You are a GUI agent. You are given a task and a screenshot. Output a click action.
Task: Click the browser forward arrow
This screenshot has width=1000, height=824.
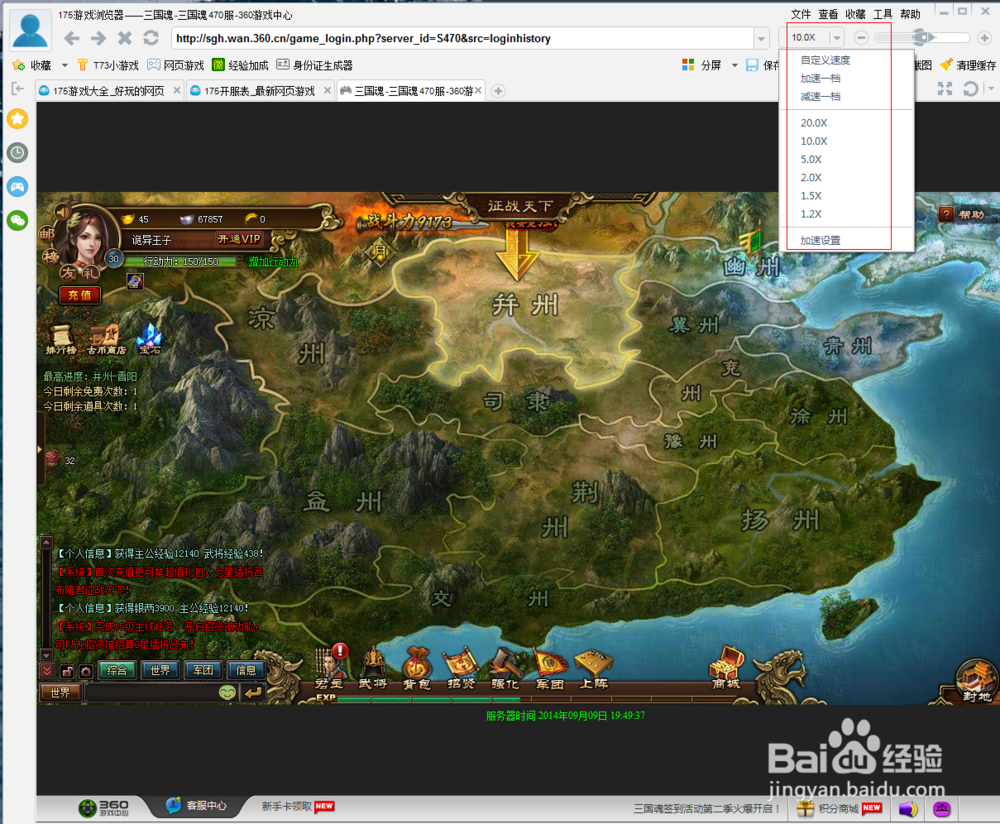point(98,38)
